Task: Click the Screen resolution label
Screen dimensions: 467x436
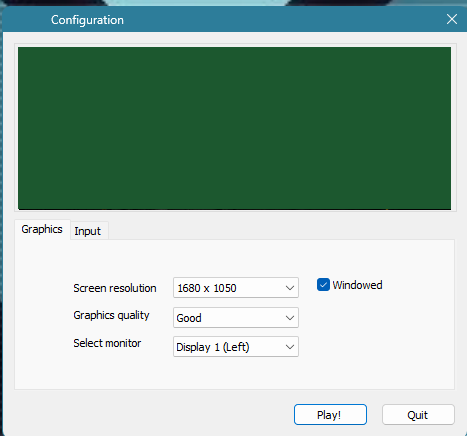Action: click(x=115, y=288)
